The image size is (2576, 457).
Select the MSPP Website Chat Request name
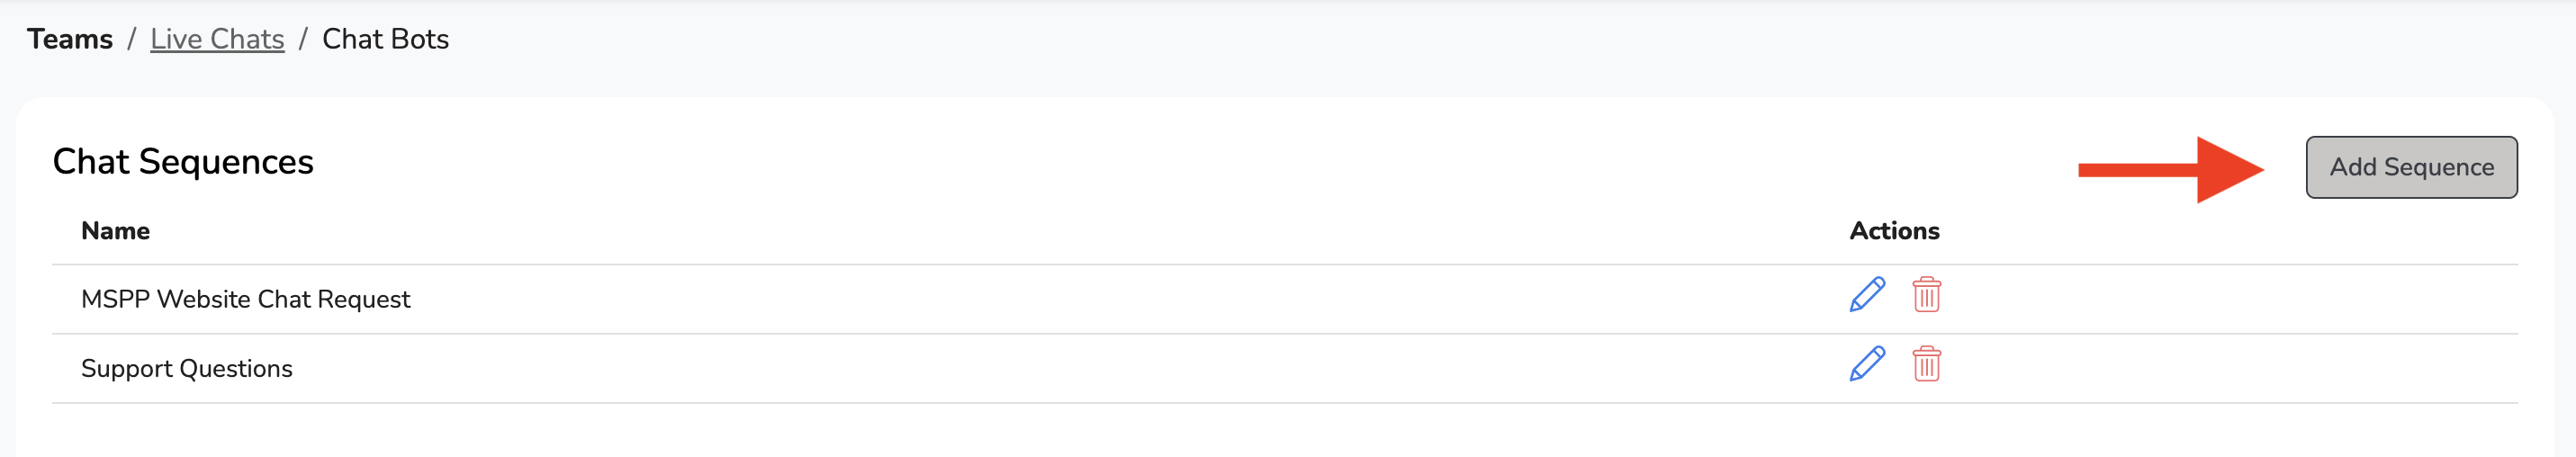coord(245,299)
